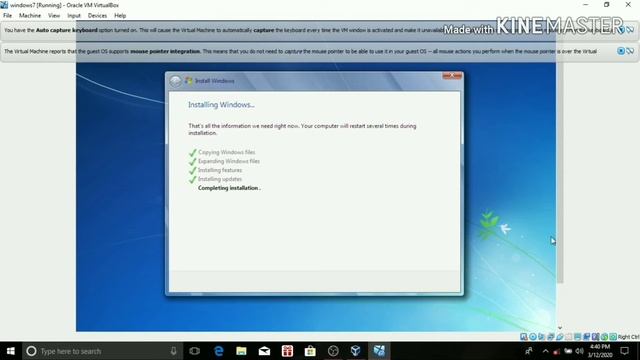The image size is (640, 360).
Task: Open the Mail app from taskbar
Action: (264, 351)
